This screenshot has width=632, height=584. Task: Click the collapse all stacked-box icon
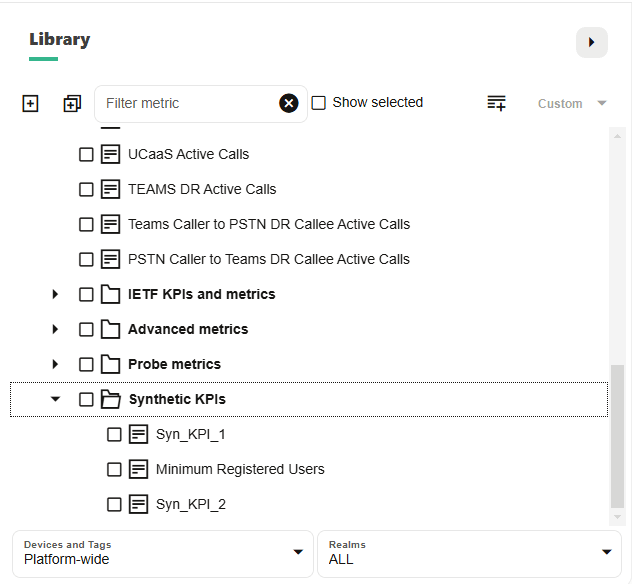pyautogui.click(x=71, y=103)
